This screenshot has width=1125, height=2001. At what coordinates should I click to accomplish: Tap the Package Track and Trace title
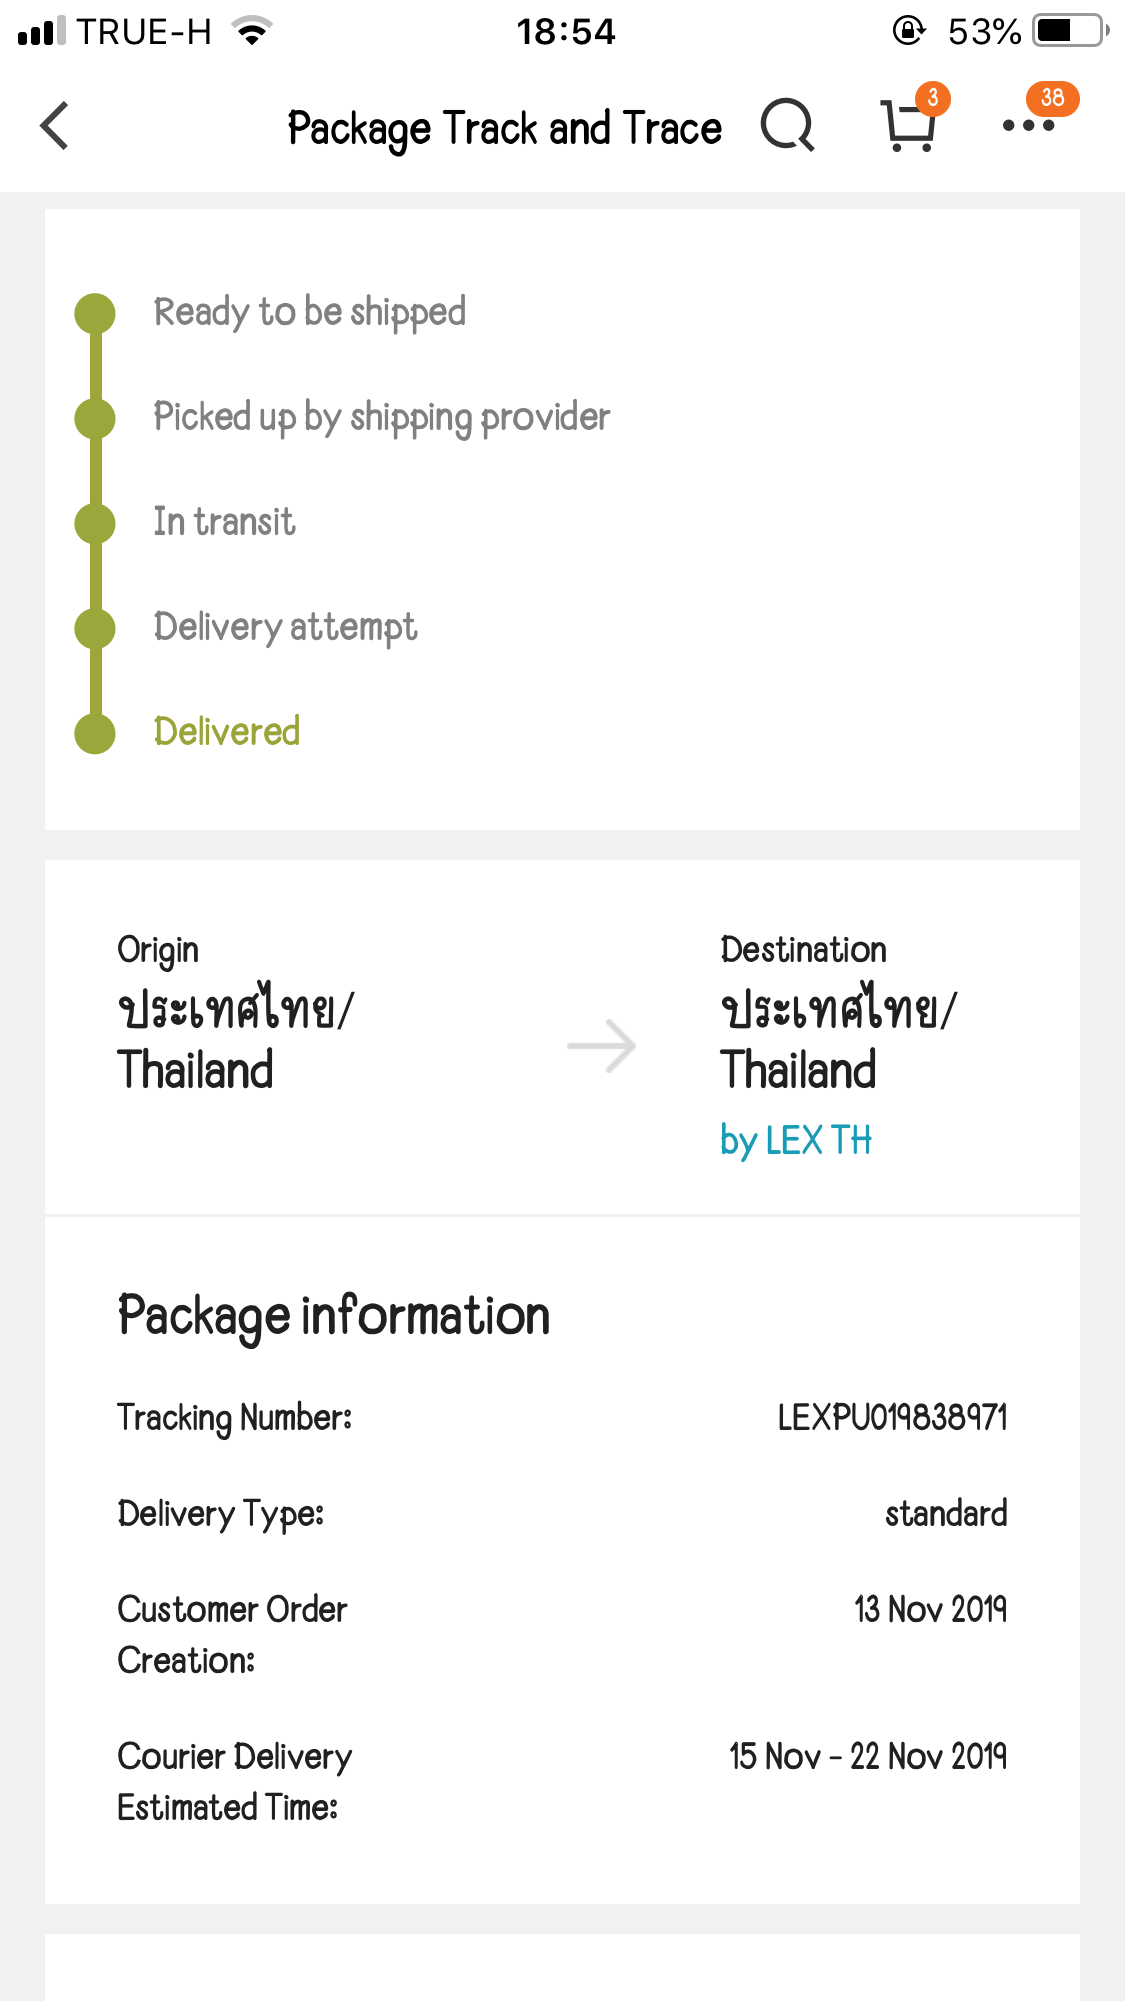[504, 128]
